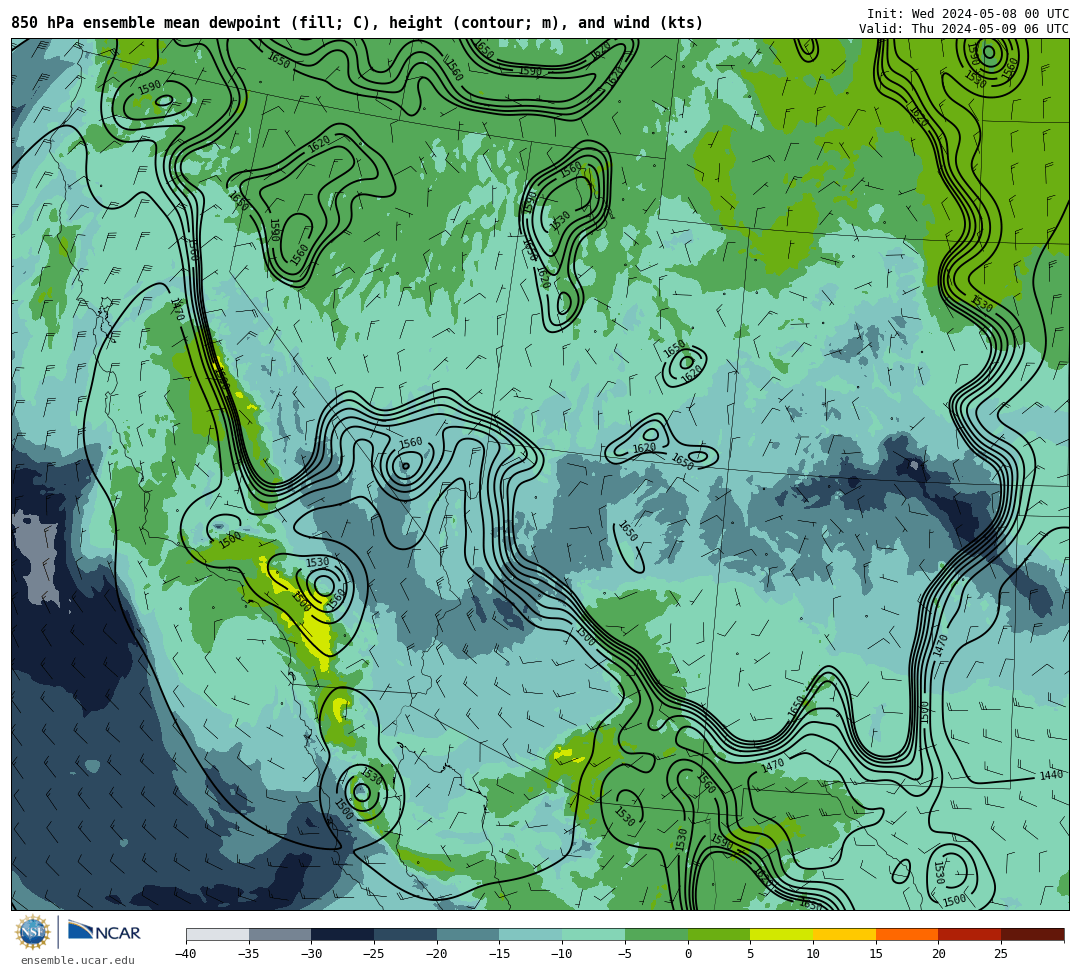Click the 0 to 5 olive green swatch
Image resolution: width=1080 pixels, height=973 pixels.
[x=719, y=934]
